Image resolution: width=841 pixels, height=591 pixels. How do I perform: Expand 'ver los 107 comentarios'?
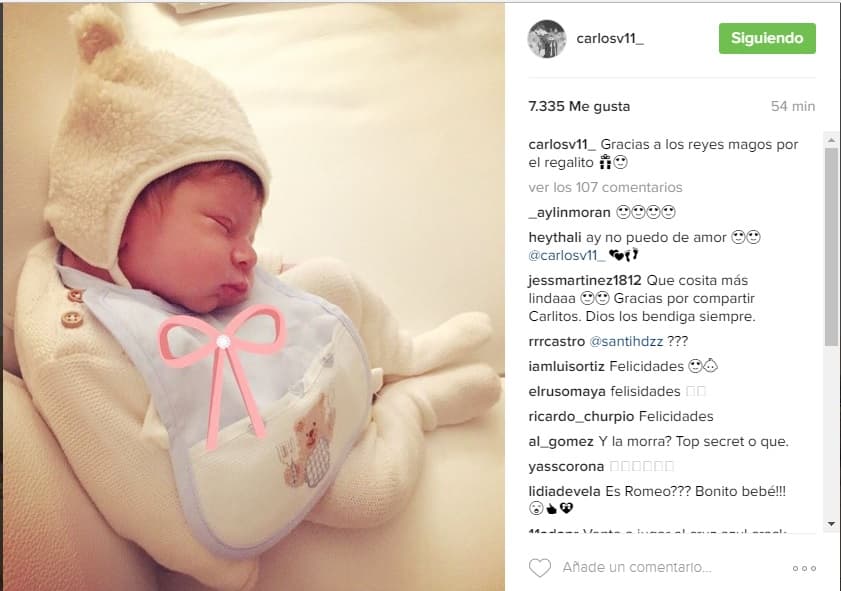[x=605, y=187]
